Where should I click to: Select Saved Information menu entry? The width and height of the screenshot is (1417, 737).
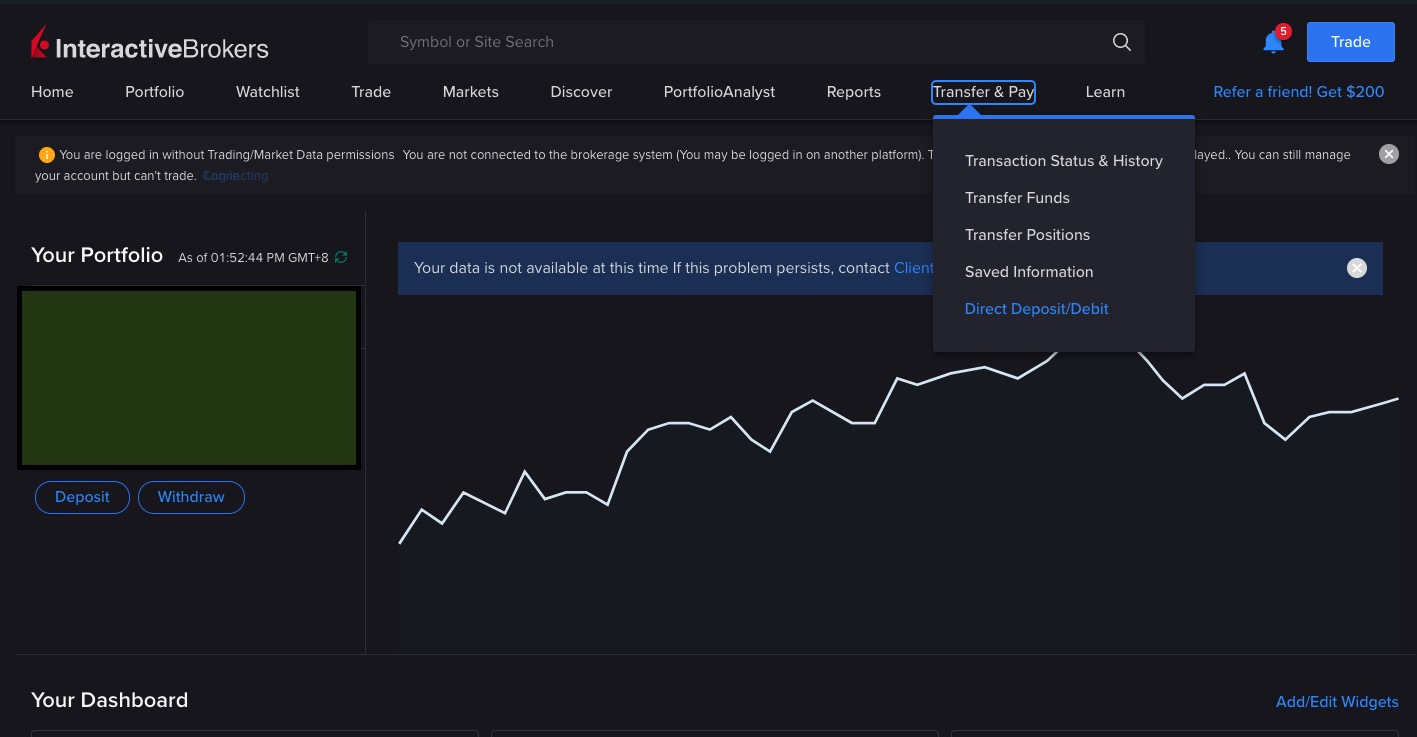click(x=1028, y=272)
